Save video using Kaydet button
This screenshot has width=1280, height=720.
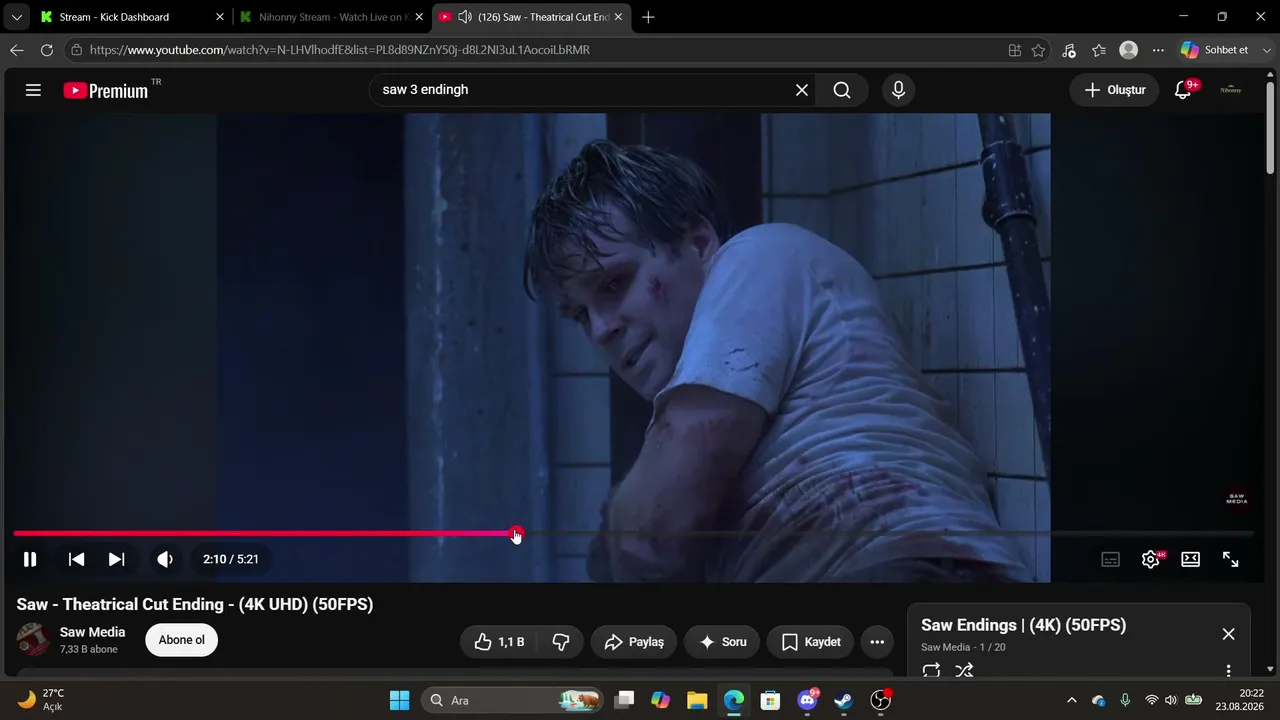coord(810,642)
